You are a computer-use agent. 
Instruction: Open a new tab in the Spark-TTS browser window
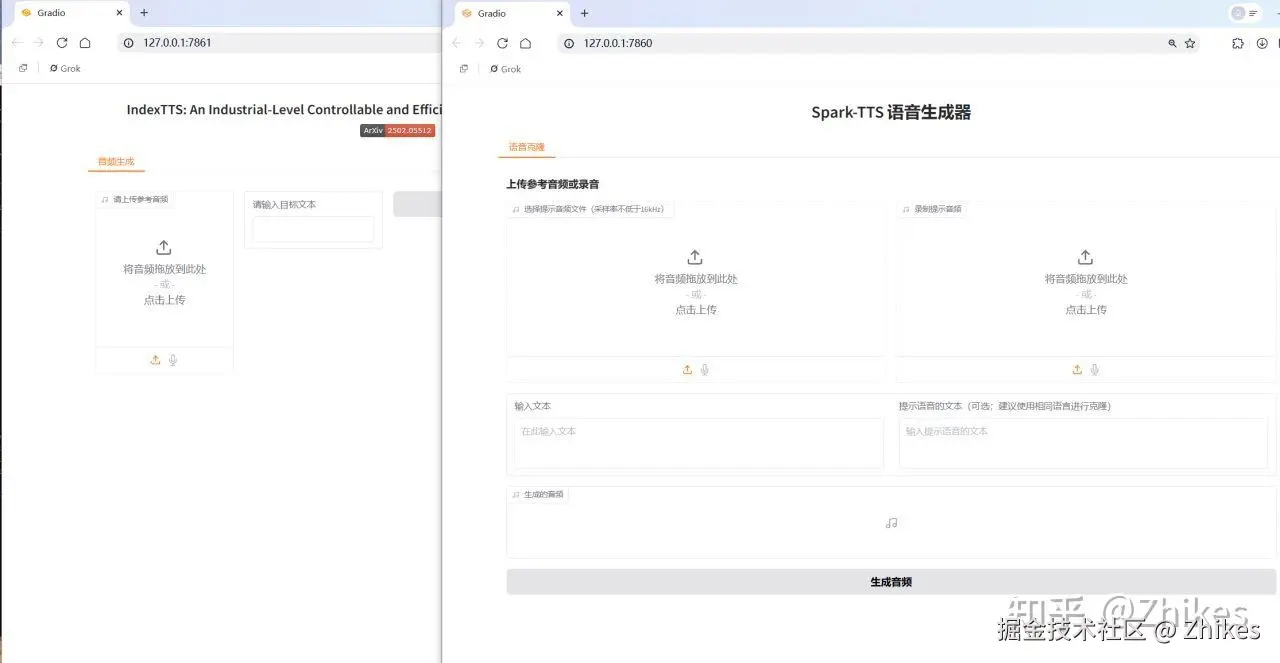coord(584,13)
